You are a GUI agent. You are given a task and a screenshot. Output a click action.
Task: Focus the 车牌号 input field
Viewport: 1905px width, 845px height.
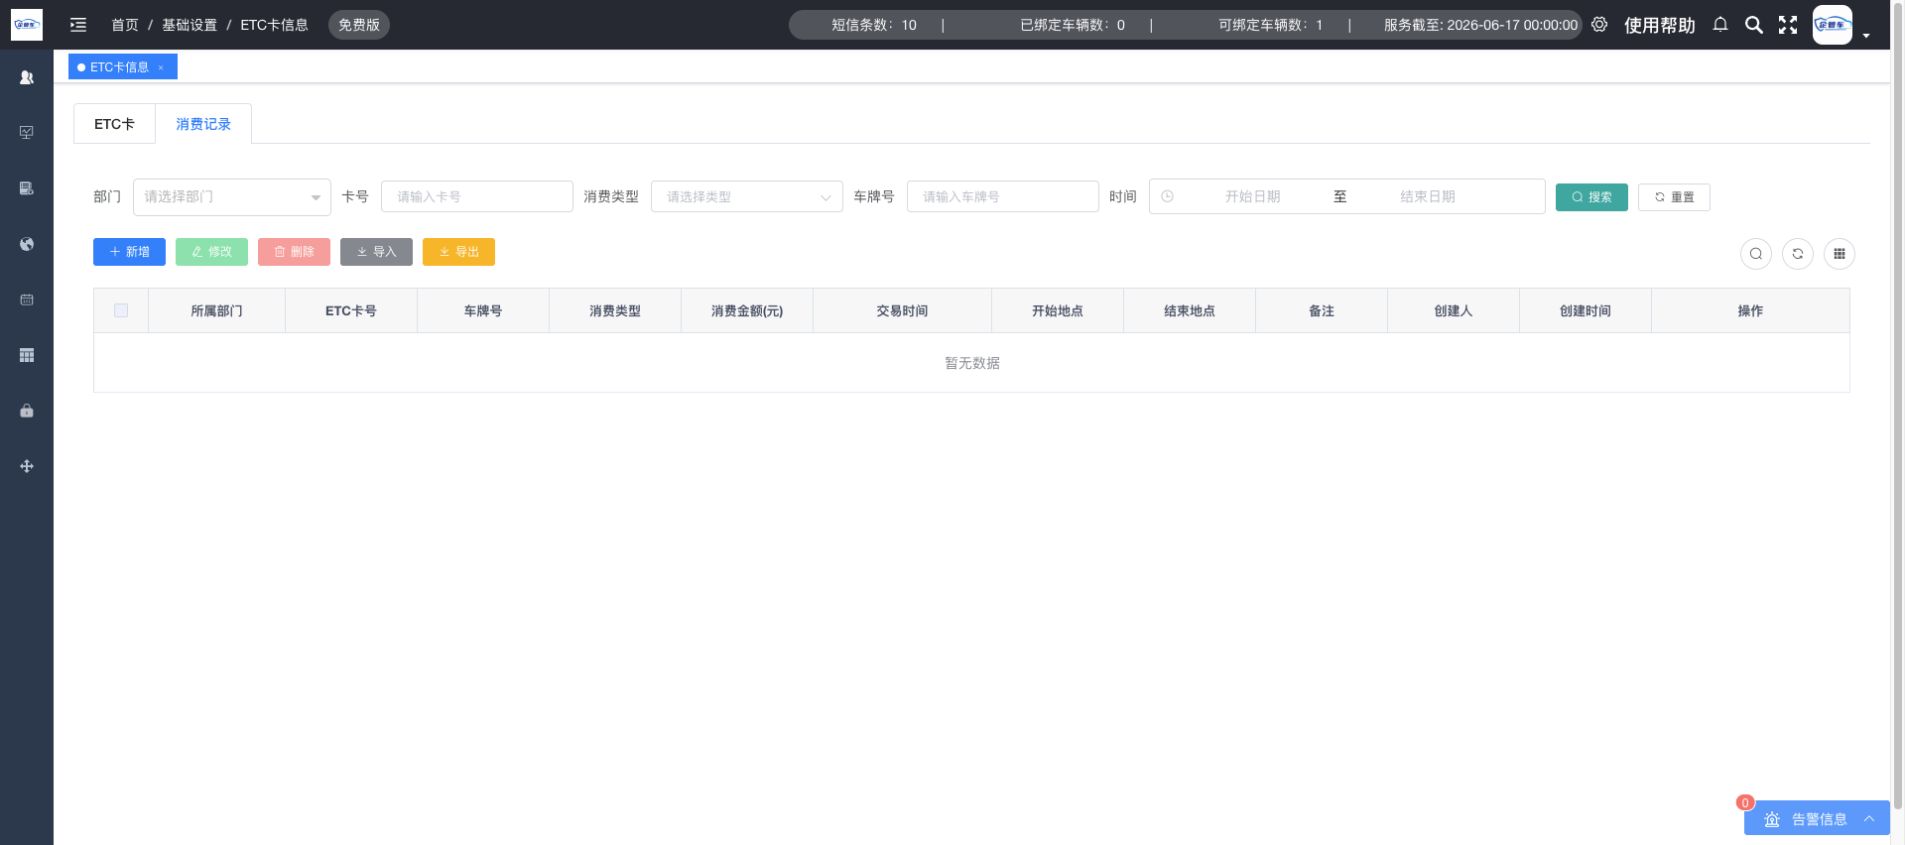1003,197
